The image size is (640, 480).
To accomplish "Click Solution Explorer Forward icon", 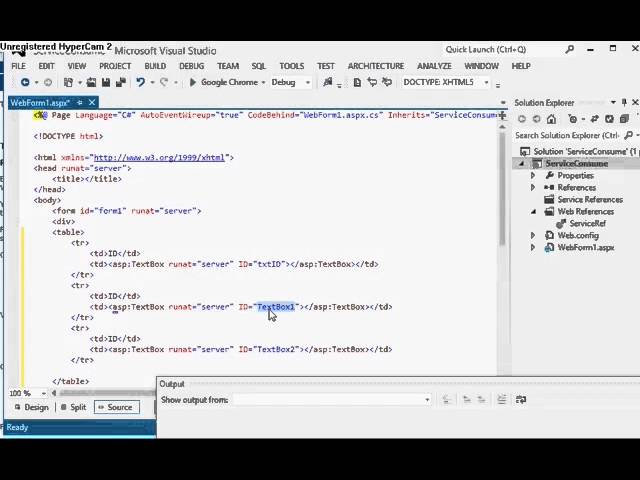I will point(536,119).
